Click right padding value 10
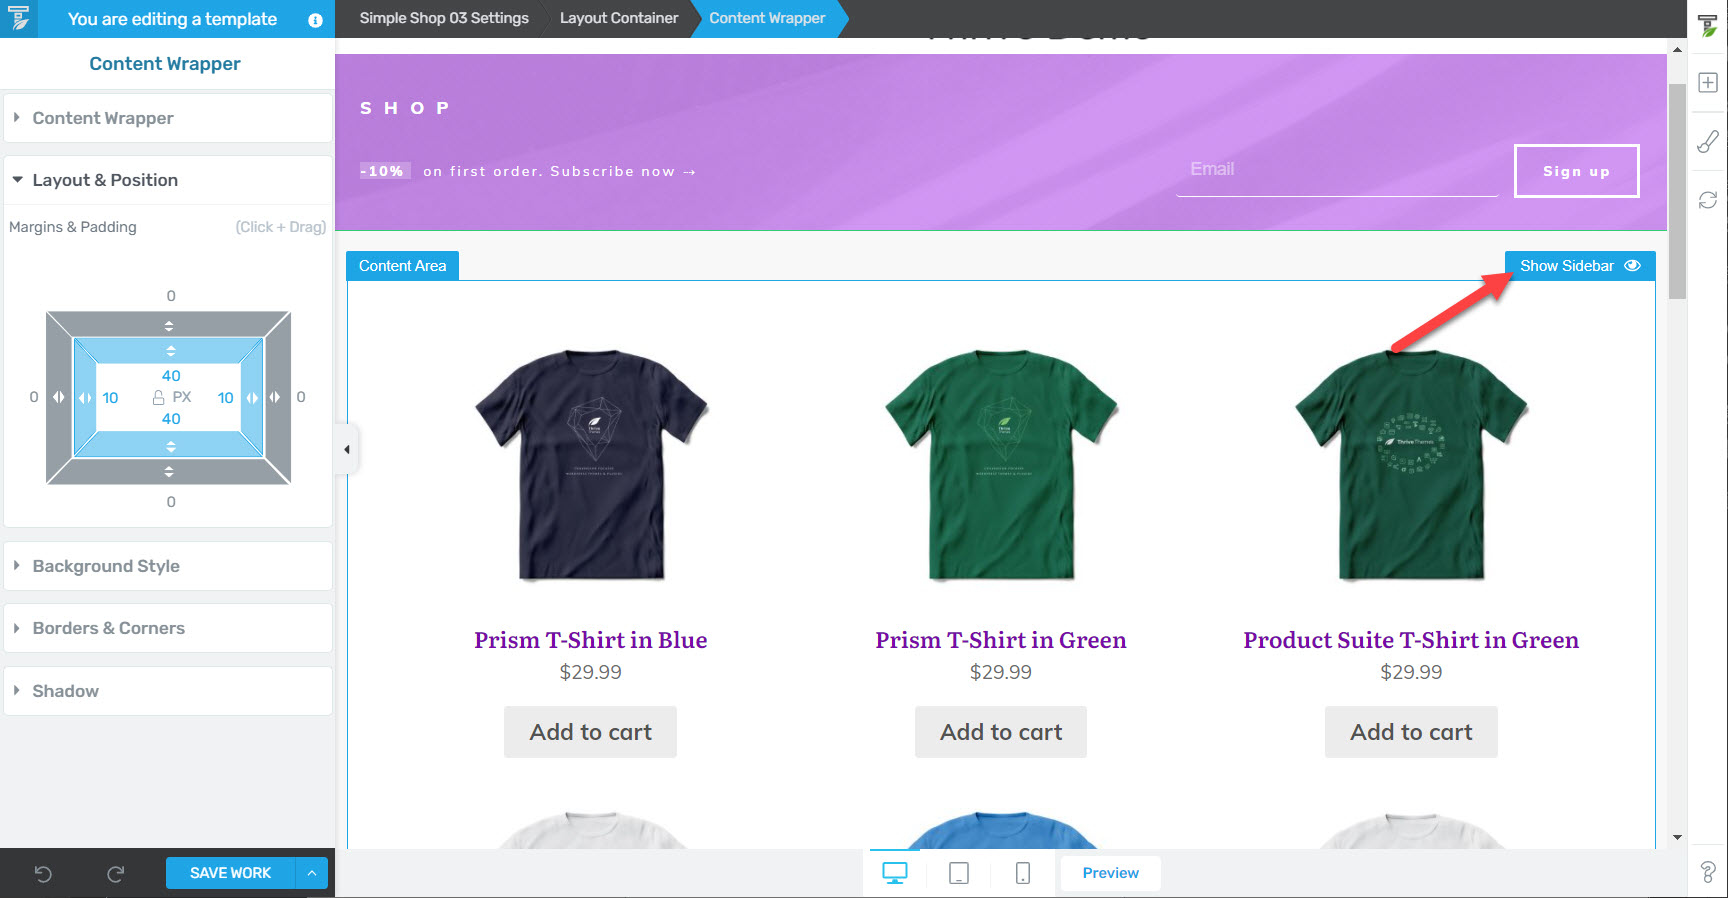Viewport: 1728px width, 898px height. [226, 398]
